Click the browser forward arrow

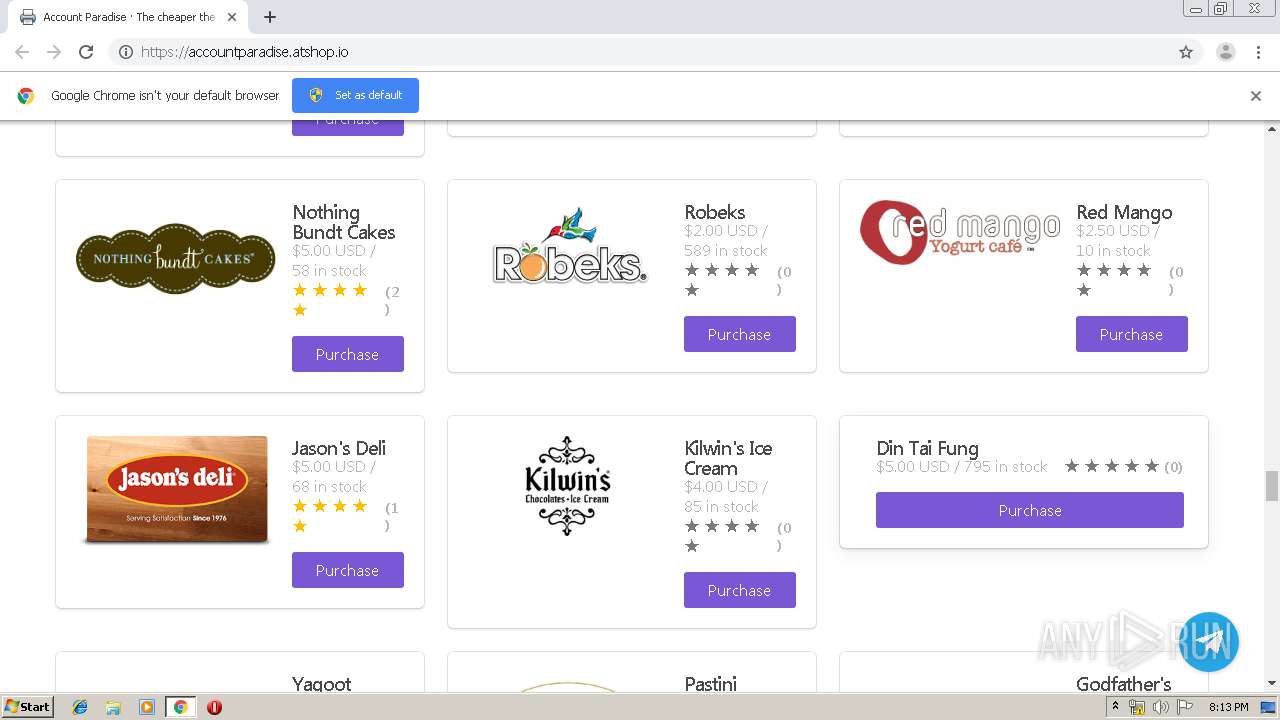pos(54,52)
